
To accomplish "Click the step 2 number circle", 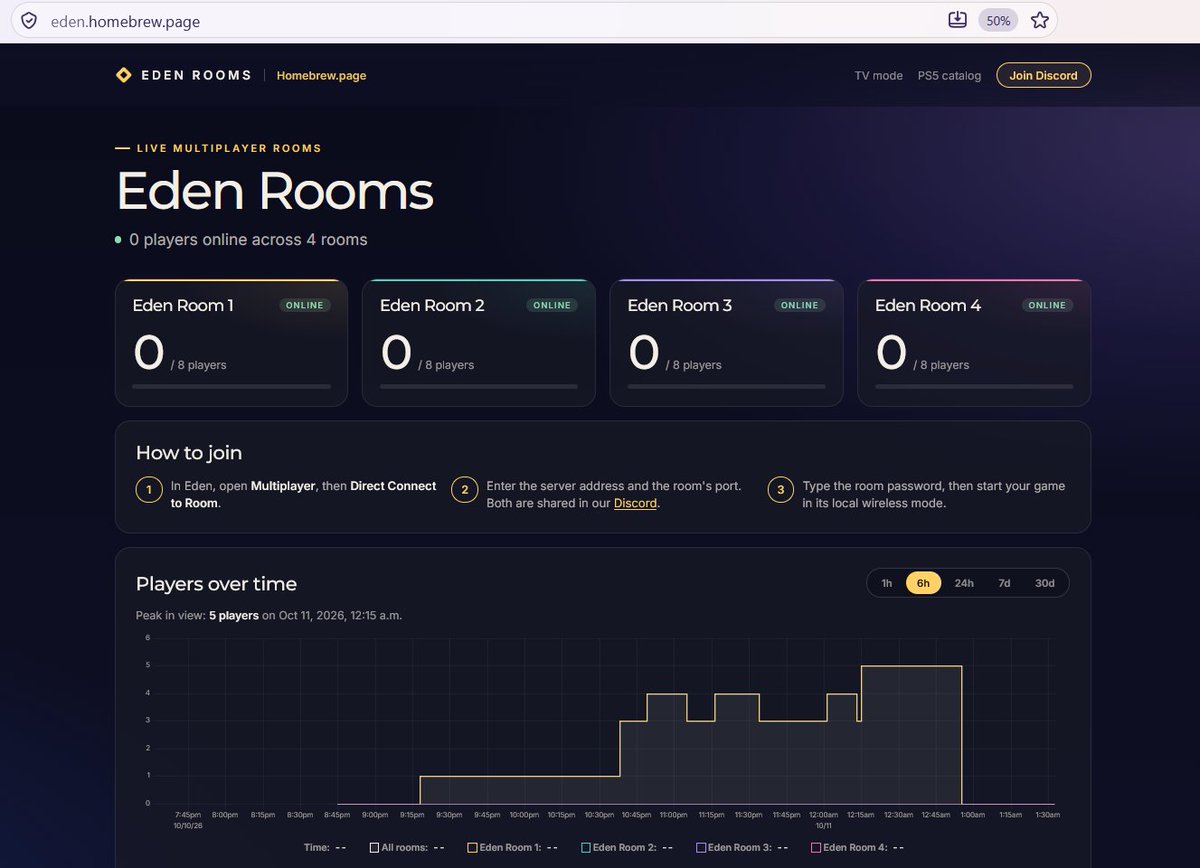I will (x=465, y=490).
